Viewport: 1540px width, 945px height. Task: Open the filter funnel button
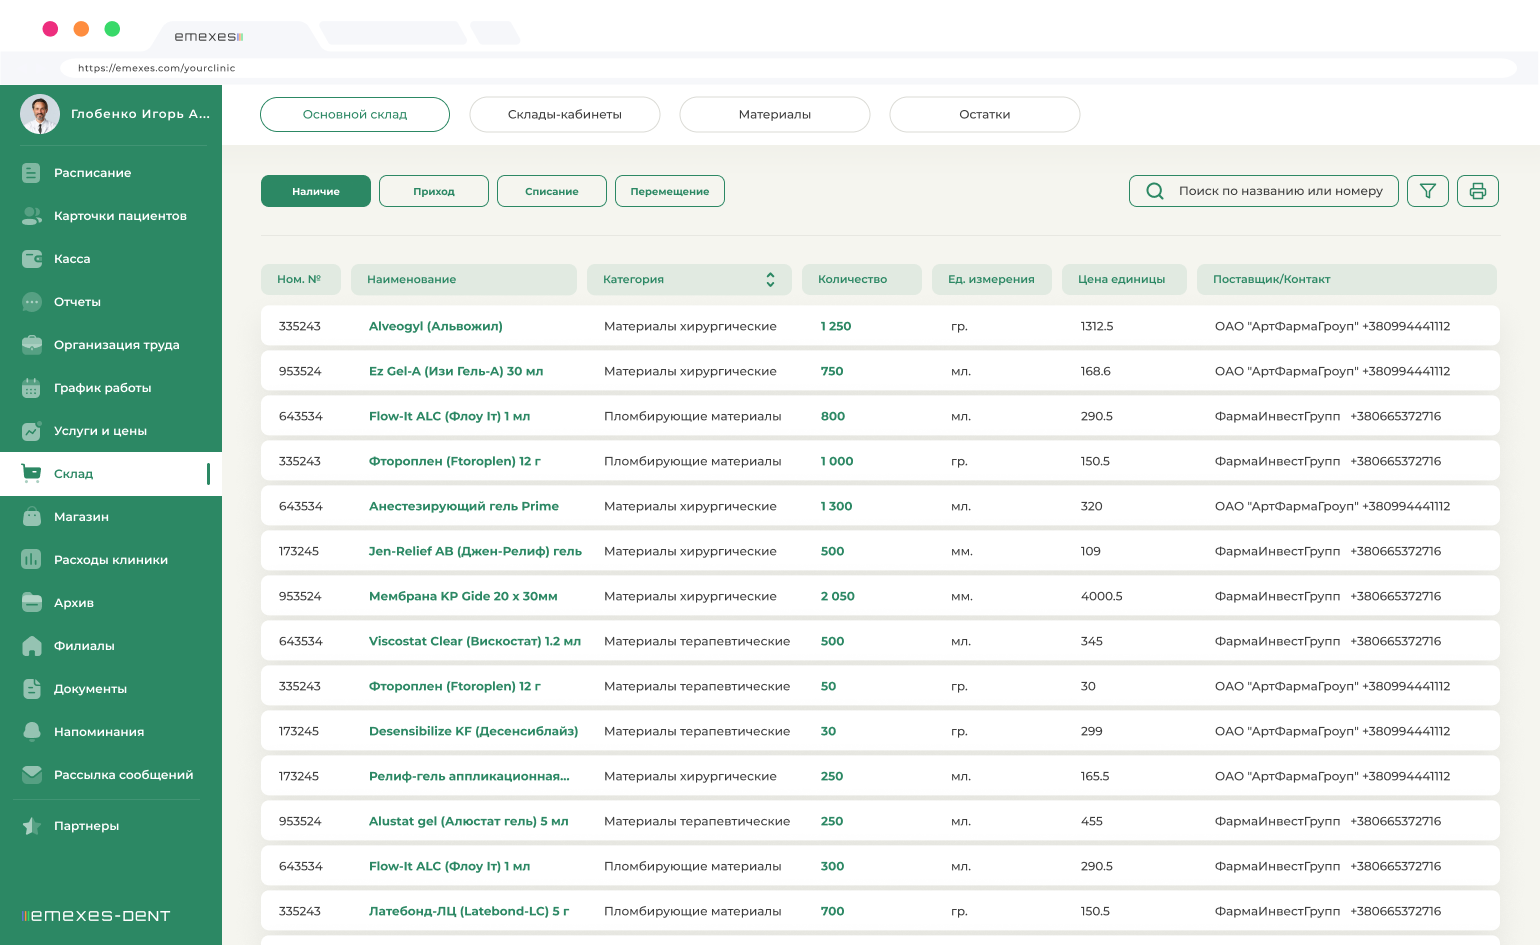click(1428, 191)
